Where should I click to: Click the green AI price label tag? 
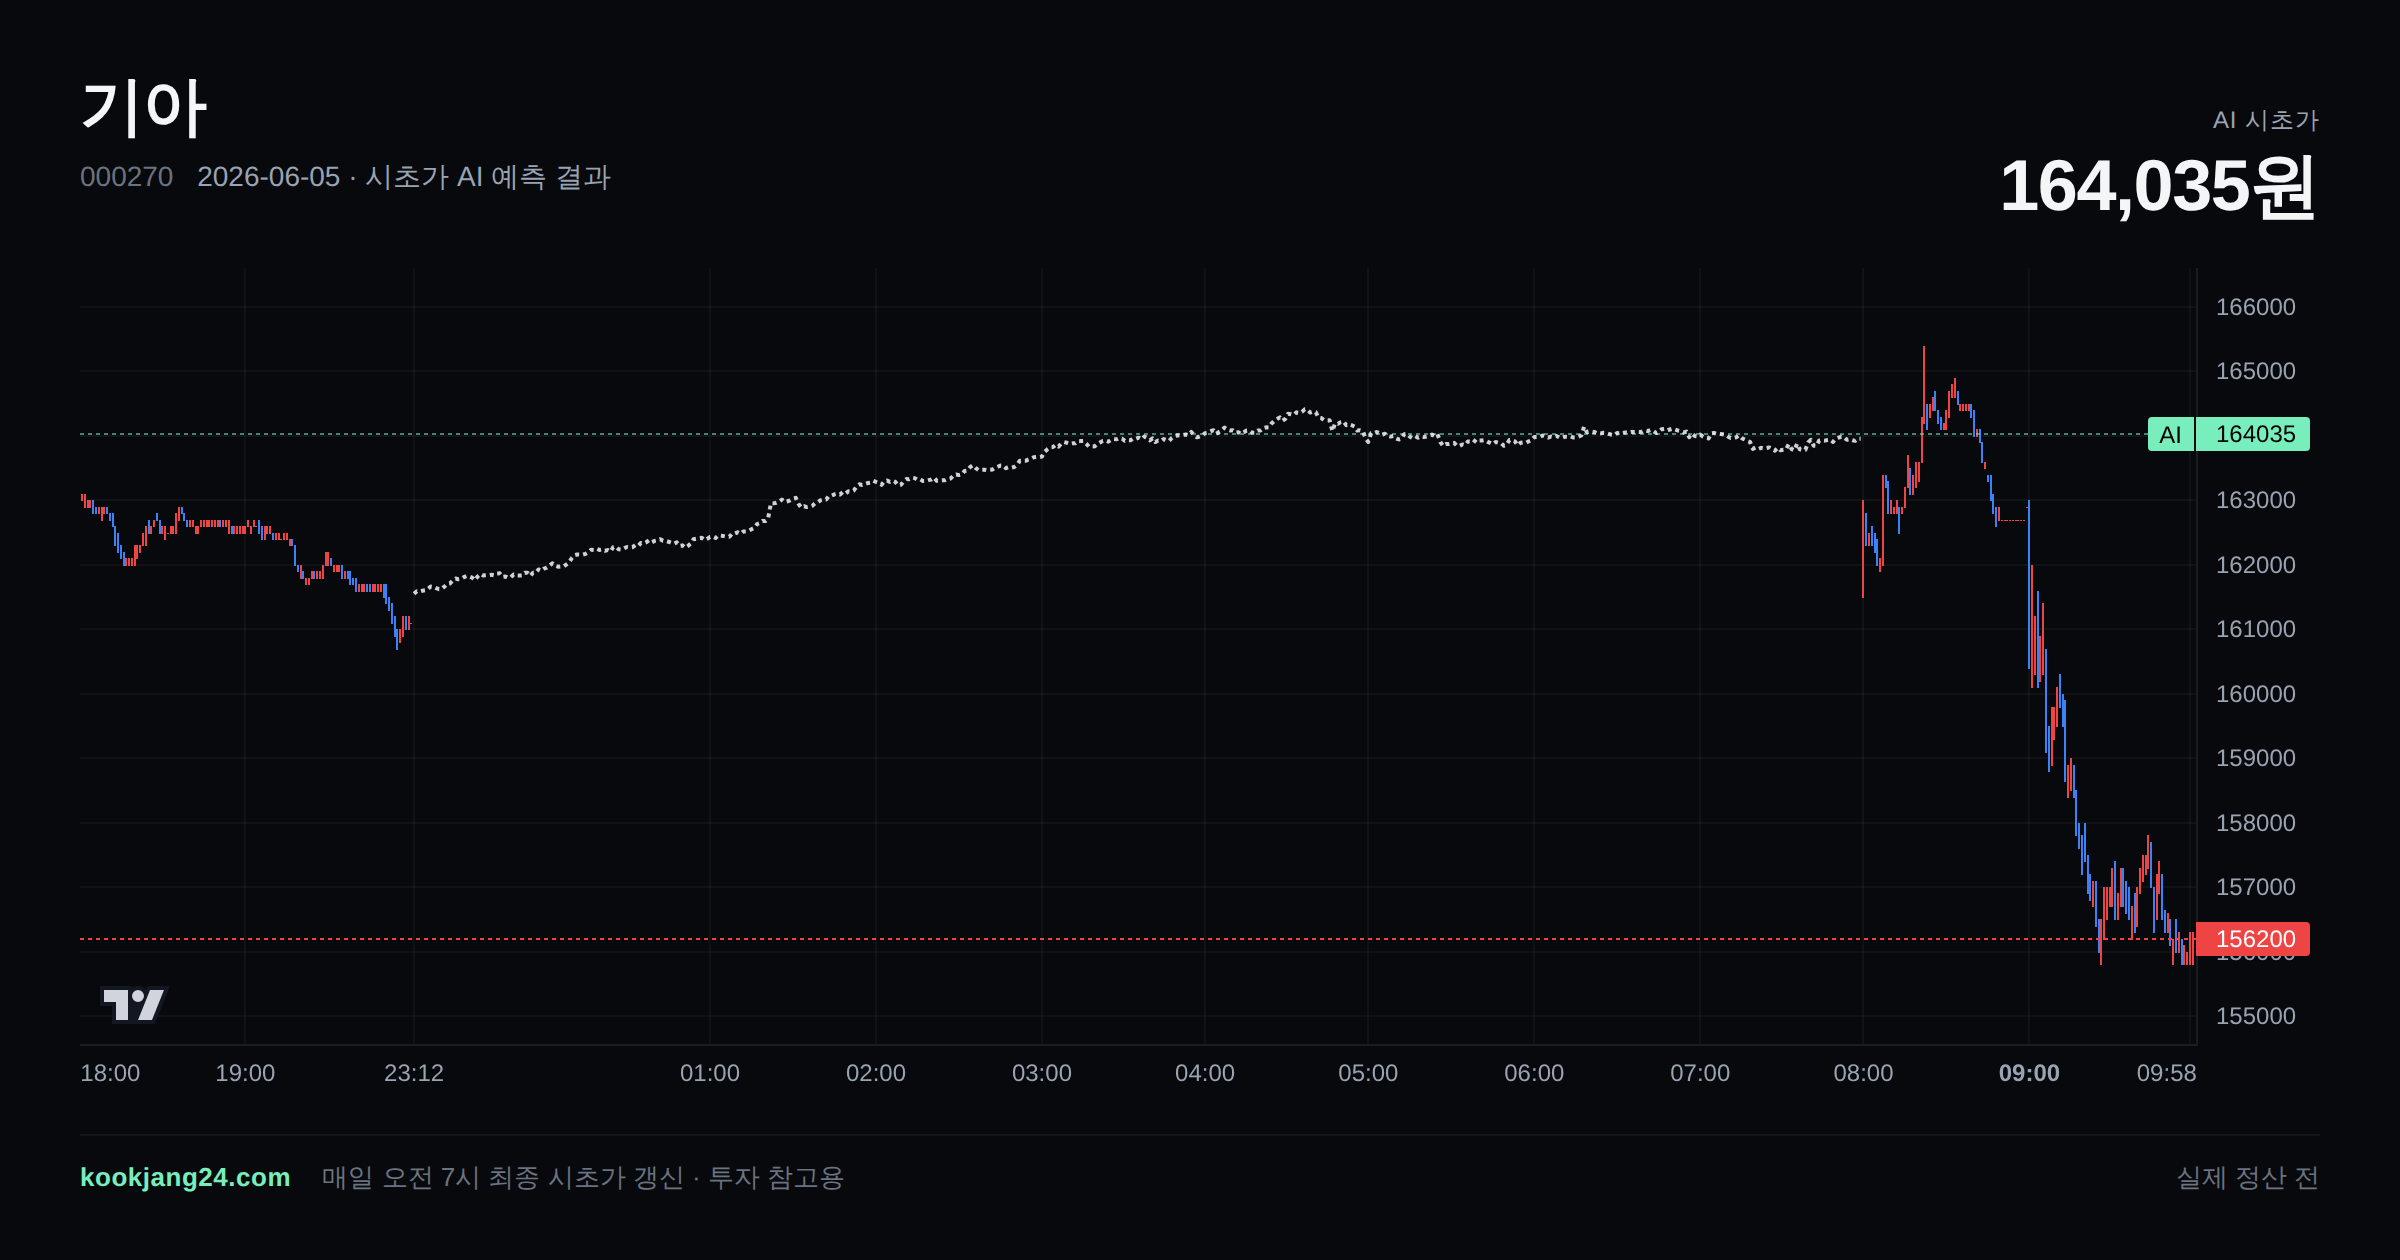tap(2170, 434)
